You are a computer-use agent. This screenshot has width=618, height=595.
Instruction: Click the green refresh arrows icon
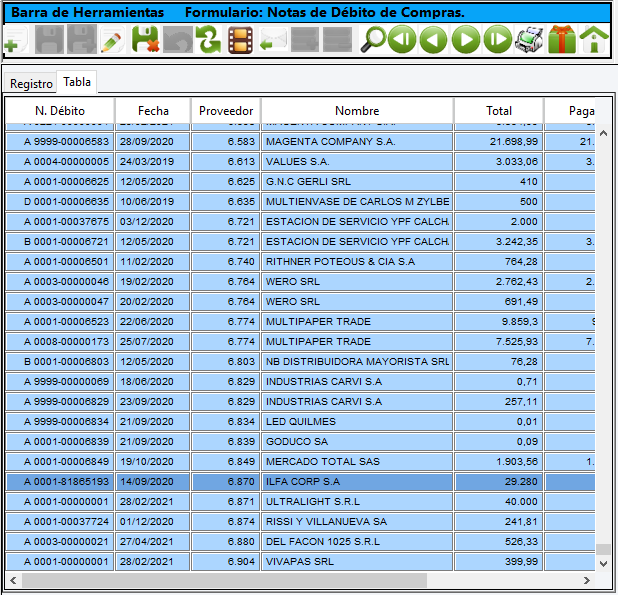pos(209,40)
